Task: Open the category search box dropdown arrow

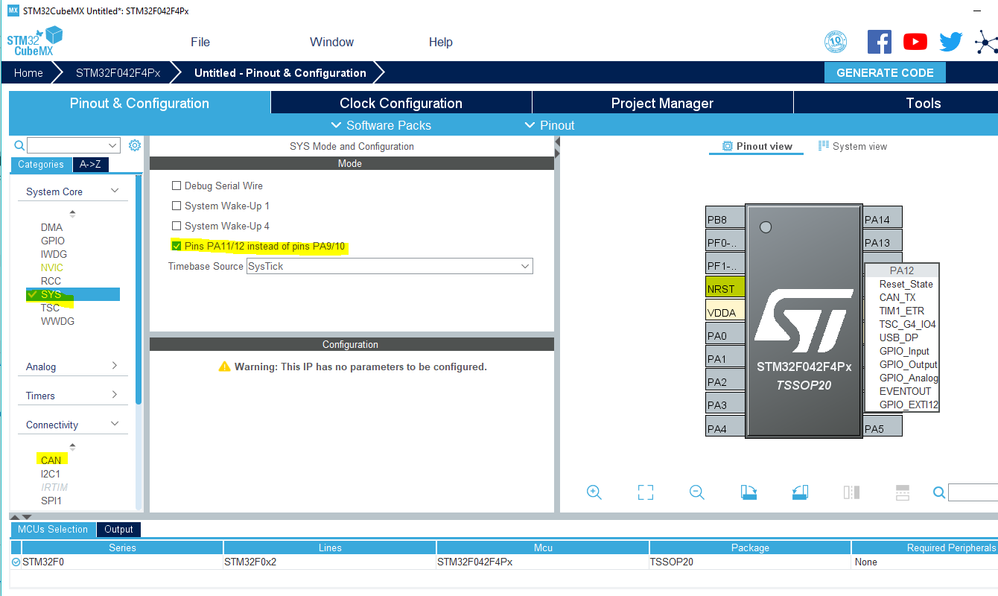Action: click(113, 145)
